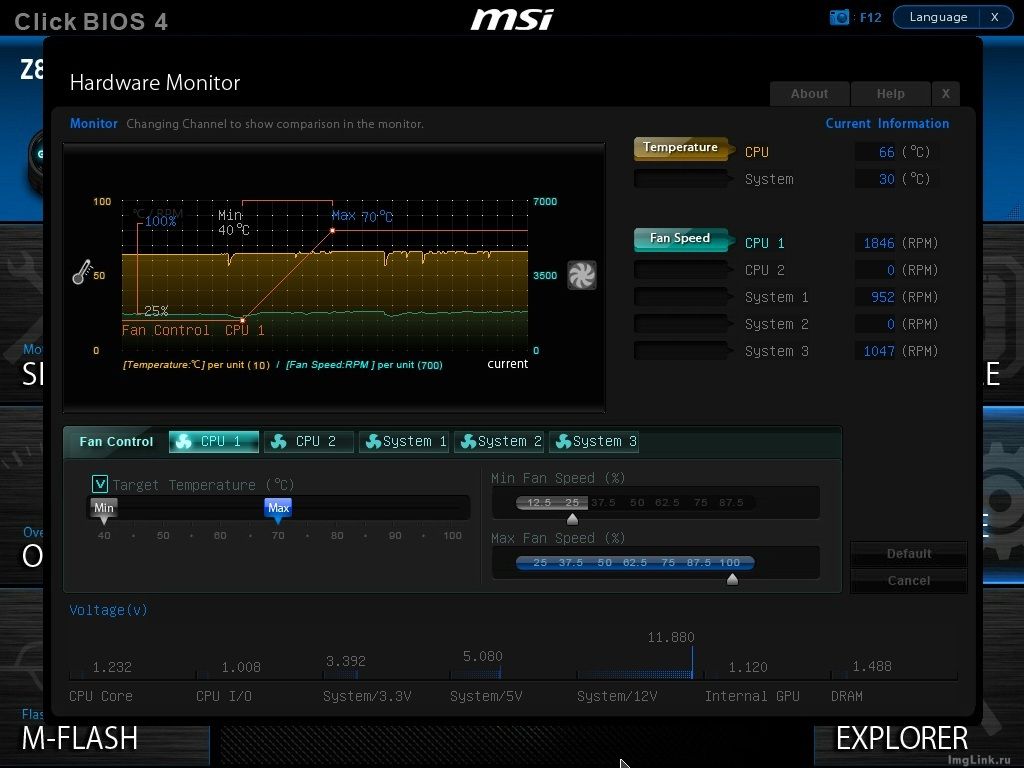The image size is (1024, 768).
Task: Open the System 1 fan tab
Action: (404, 441)
